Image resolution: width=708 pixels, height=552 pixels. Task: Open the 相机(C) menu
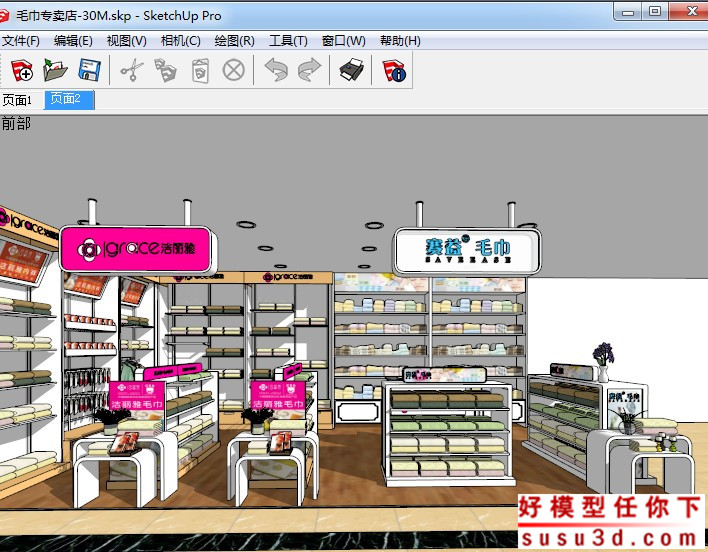coord(181,41)
